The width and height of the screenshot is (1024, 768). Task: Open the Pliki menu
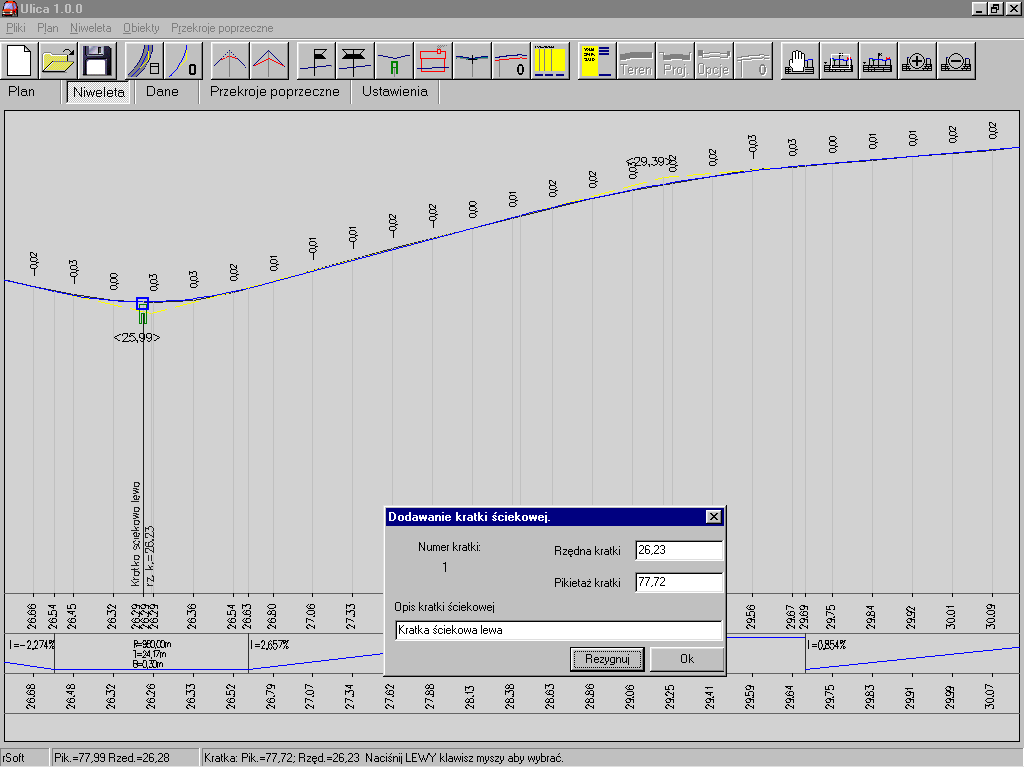tap(16, 28)
